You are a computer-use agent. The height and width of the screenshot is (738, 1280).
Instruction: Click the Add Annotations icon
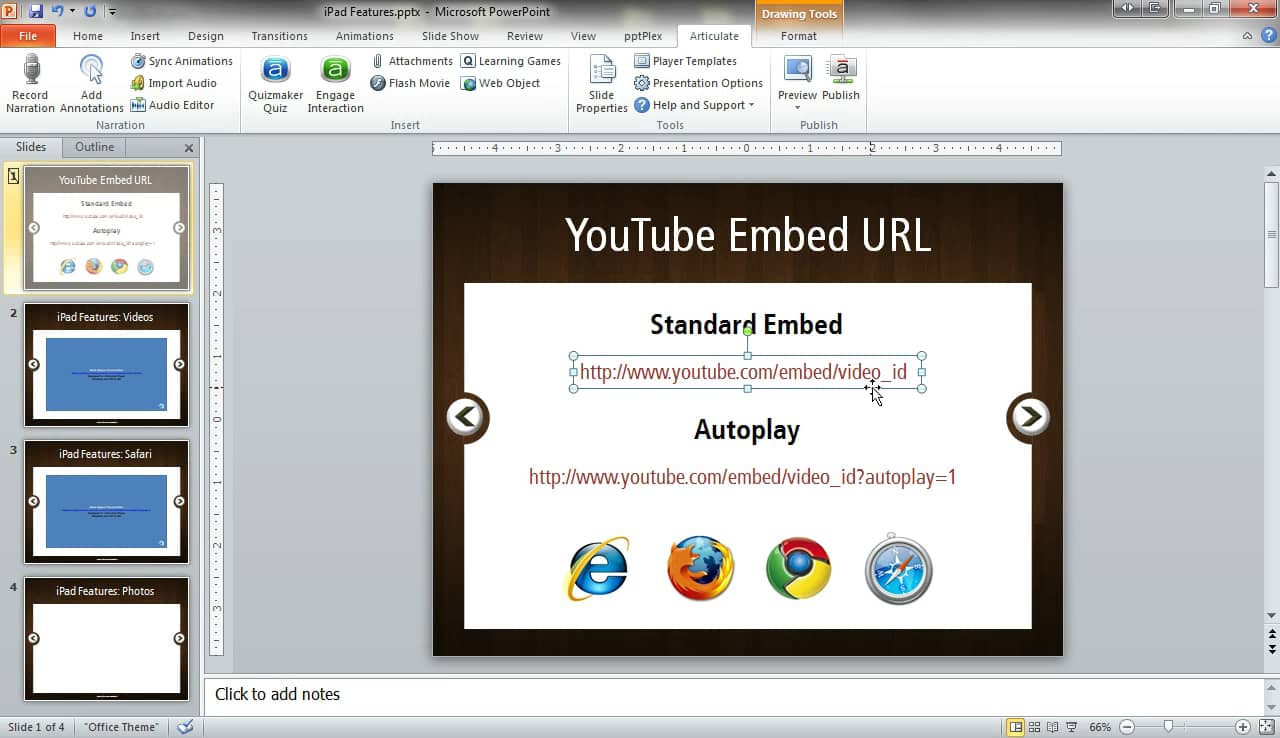[x=91, y=69]
